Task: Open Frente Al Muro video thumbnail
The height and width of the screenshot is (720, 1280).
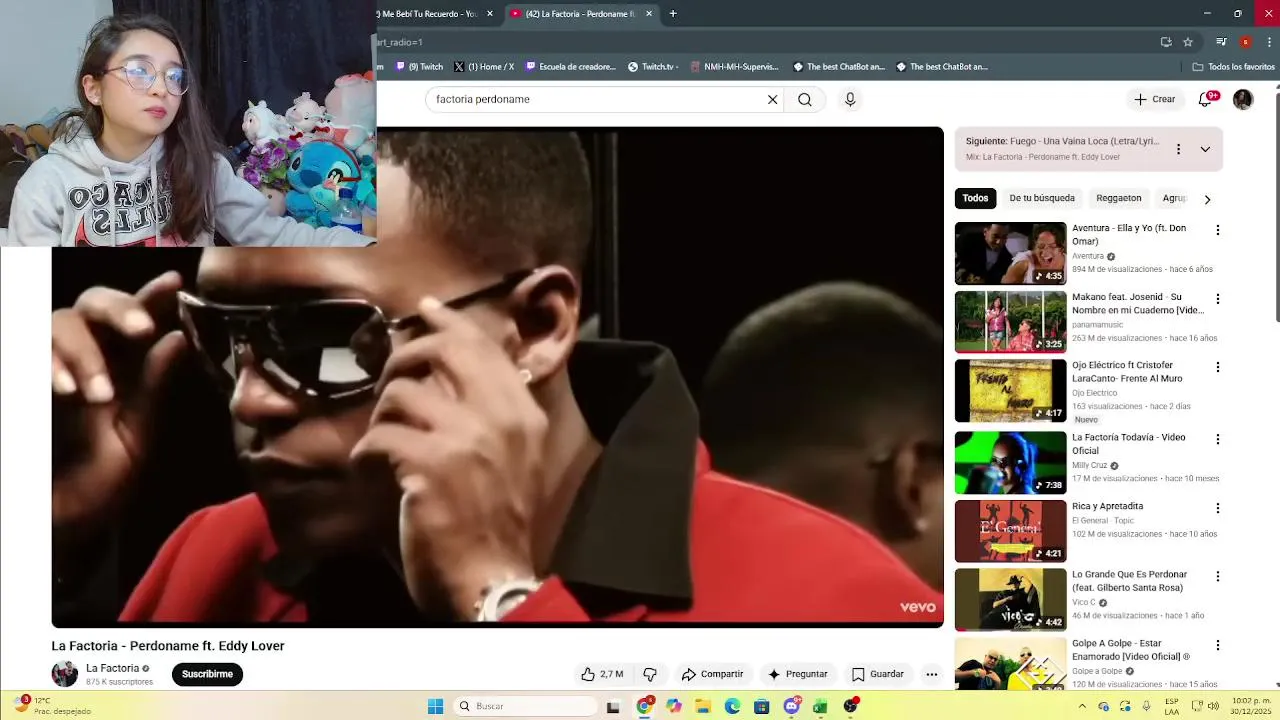Action: [1010, 391]
